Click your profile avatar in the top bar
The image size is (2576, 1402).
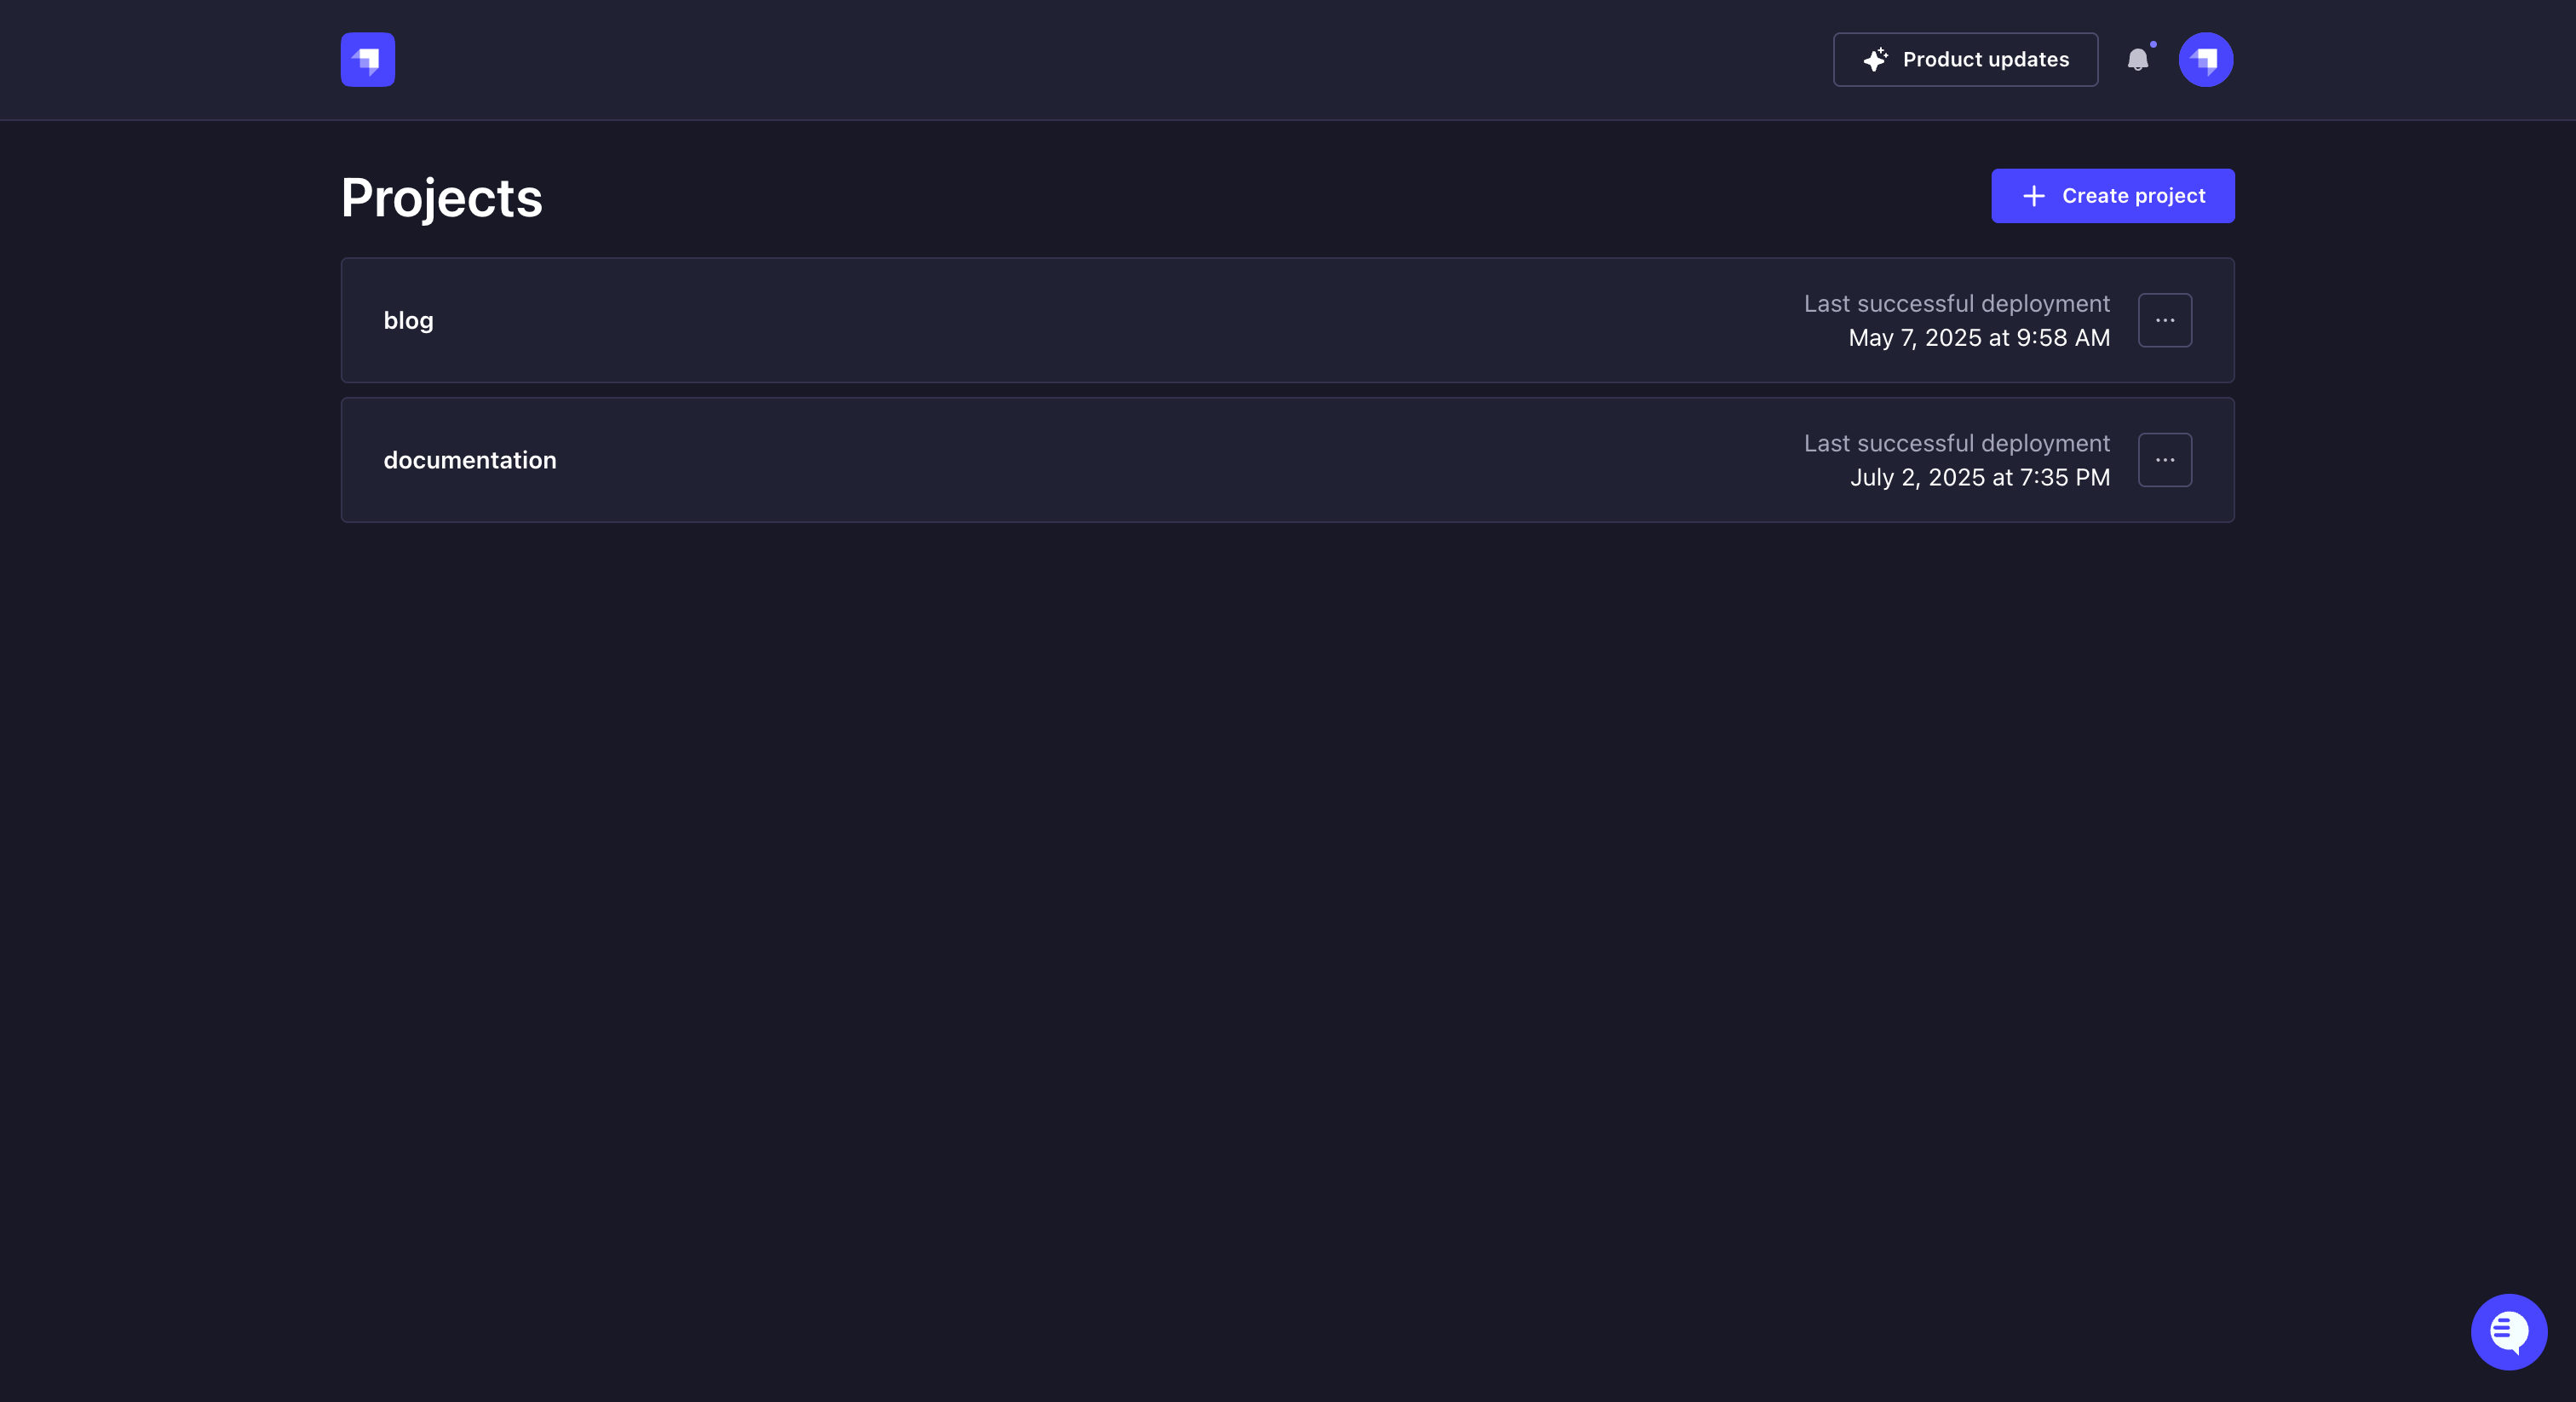coord(2206,59)
